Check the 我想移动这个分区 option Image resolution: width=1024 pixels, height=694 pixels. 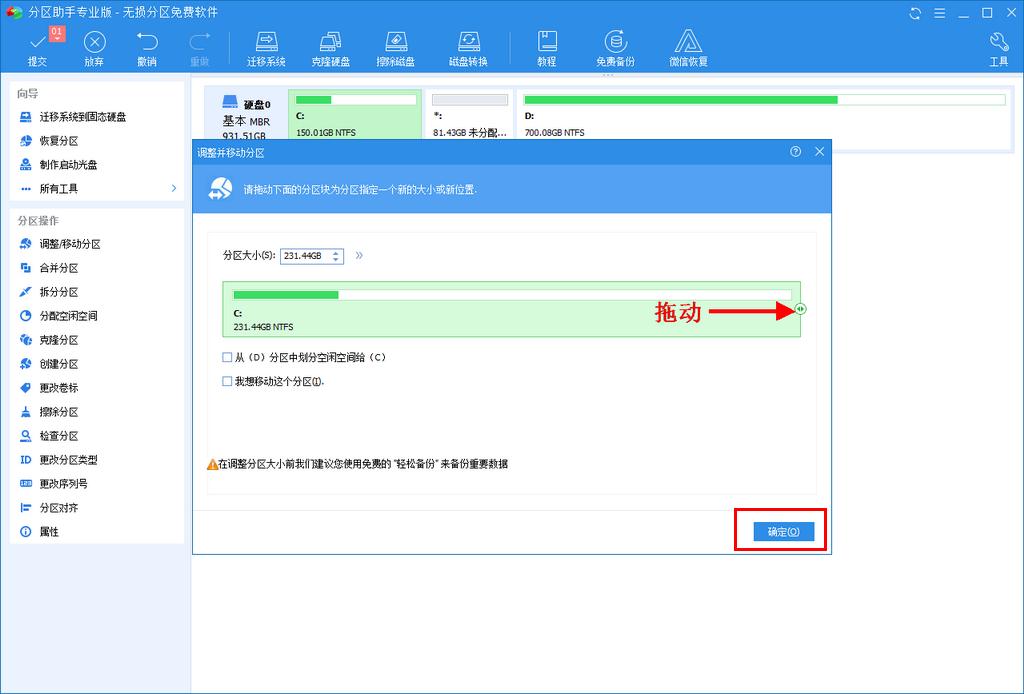click(x=227, y=380)
